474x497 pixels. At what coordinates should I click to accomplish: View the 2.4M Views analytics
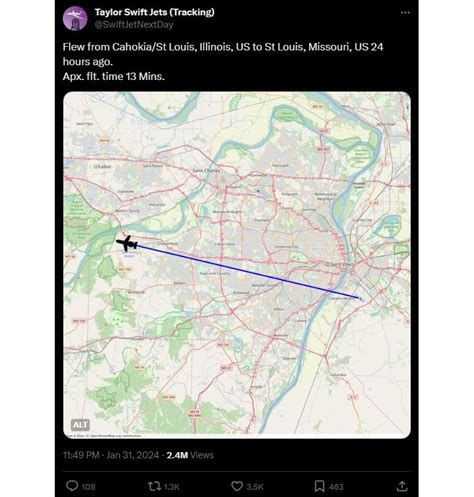(x=190, y=455)
